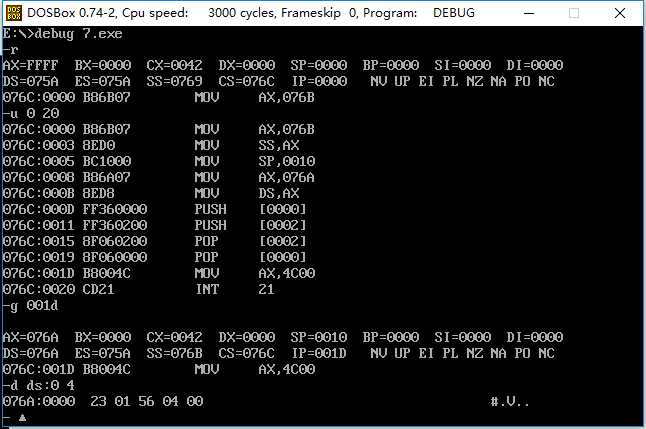The height and width of the screenshot is (429, 646).
Task: Click the 'PUSH [0002]' instruction line
Action: pos(154,225)
